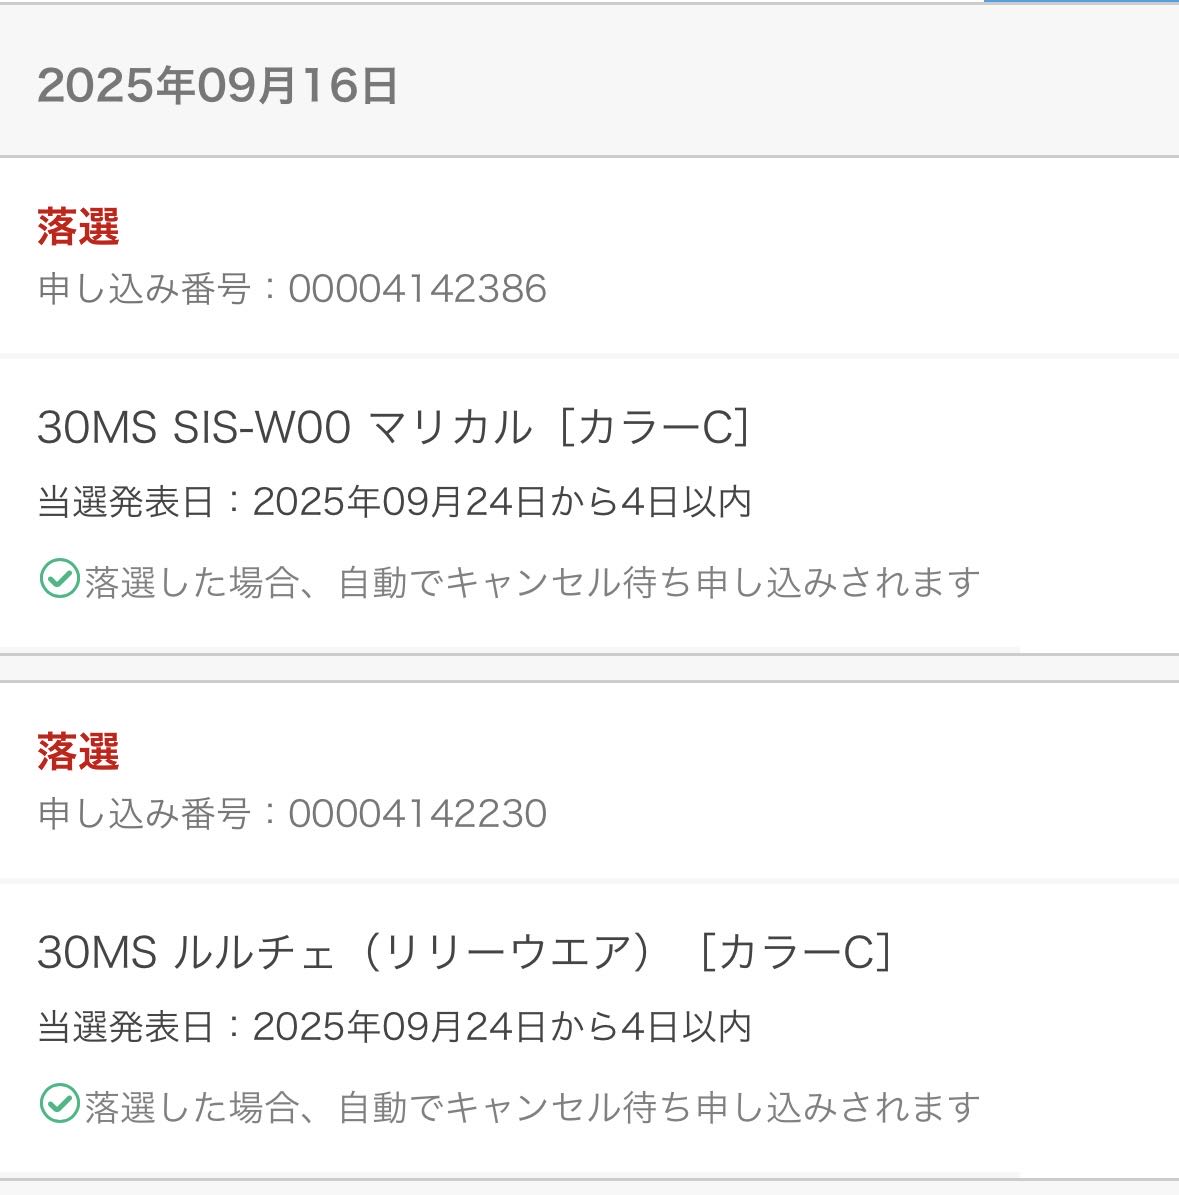This screenshot has height=1195, width=1179.
Task: Open the 30MS SIS-W00 マリカル product title
Action: (x=392, y=428)
